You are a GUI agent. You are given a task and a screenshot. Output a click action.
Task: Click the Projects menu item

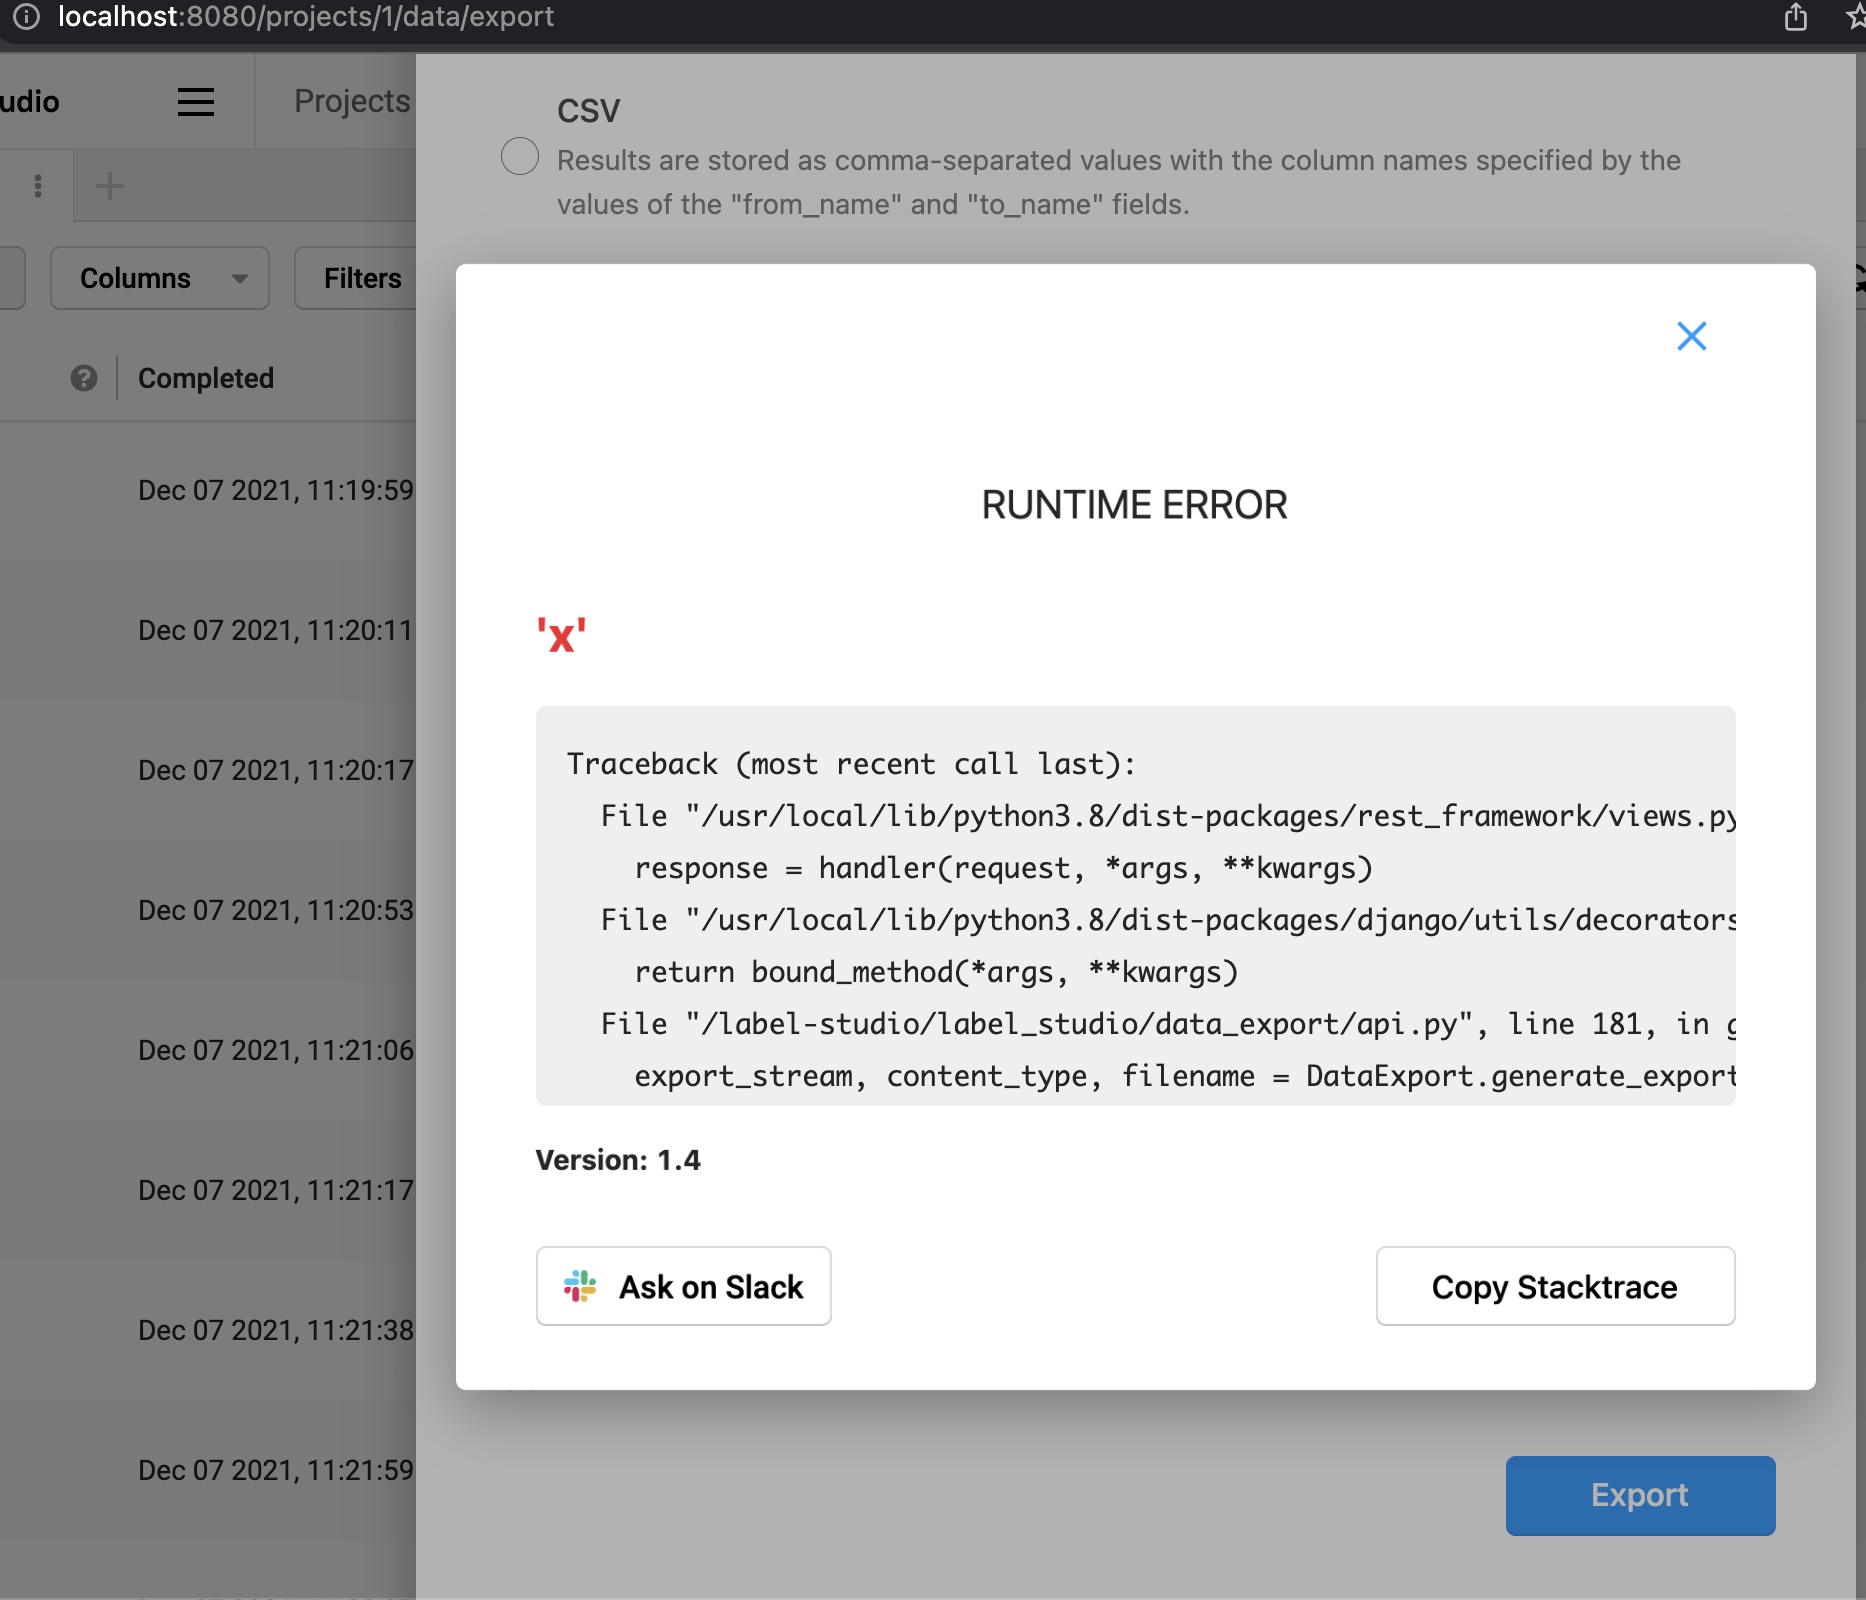[349, 101]
